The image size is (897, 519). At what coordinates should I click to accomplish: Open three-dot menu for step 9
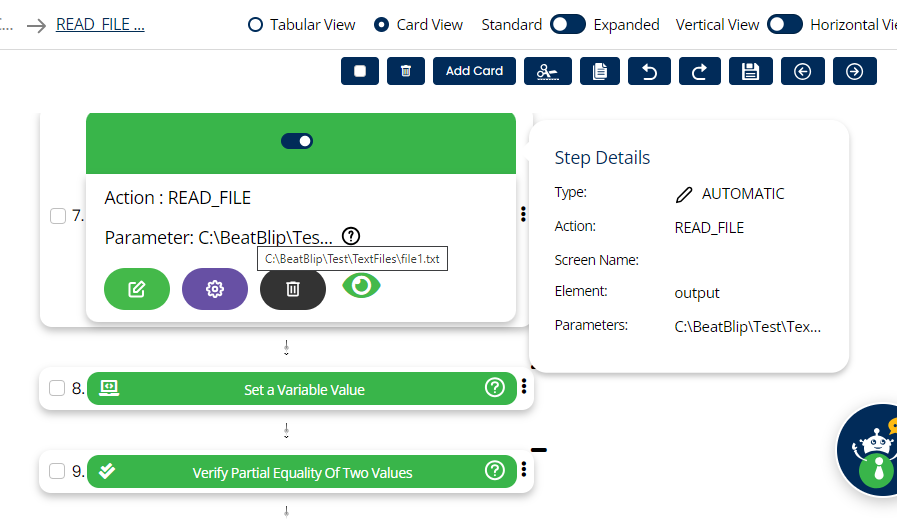(x=524, y=469)
